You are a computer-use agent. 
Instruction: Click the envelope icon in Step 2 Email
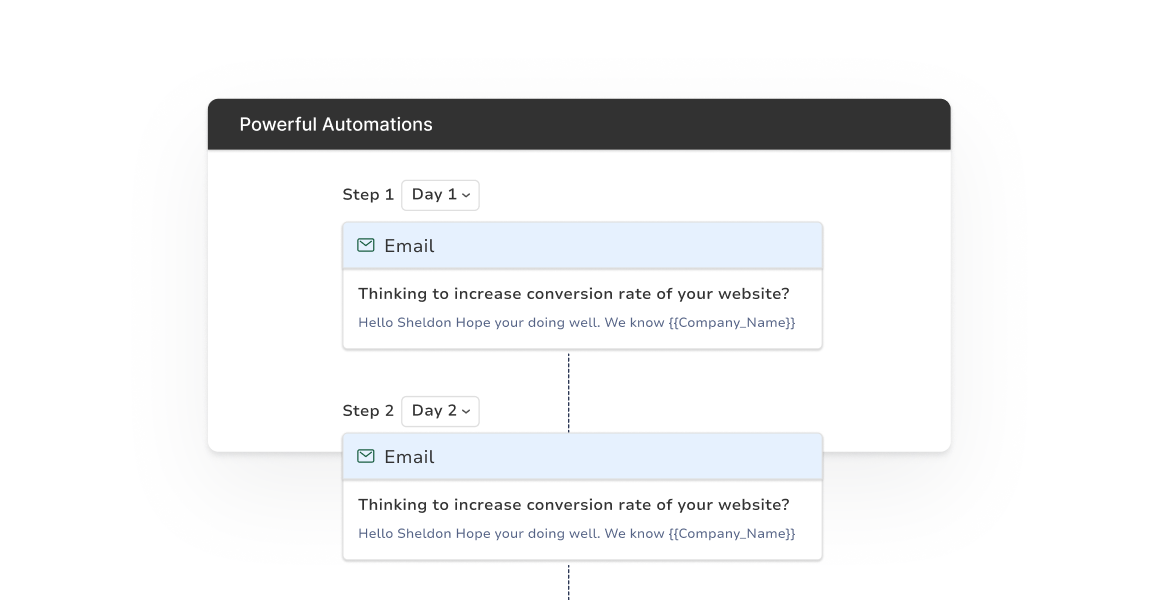365,456
